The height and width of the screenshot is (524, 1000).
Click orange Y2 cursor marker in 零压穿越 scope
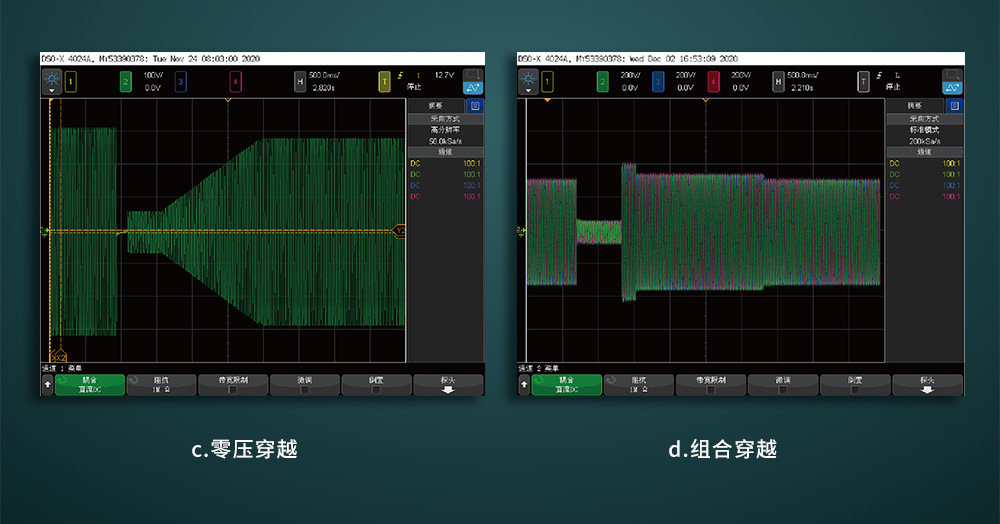click(x=400, y=231)
